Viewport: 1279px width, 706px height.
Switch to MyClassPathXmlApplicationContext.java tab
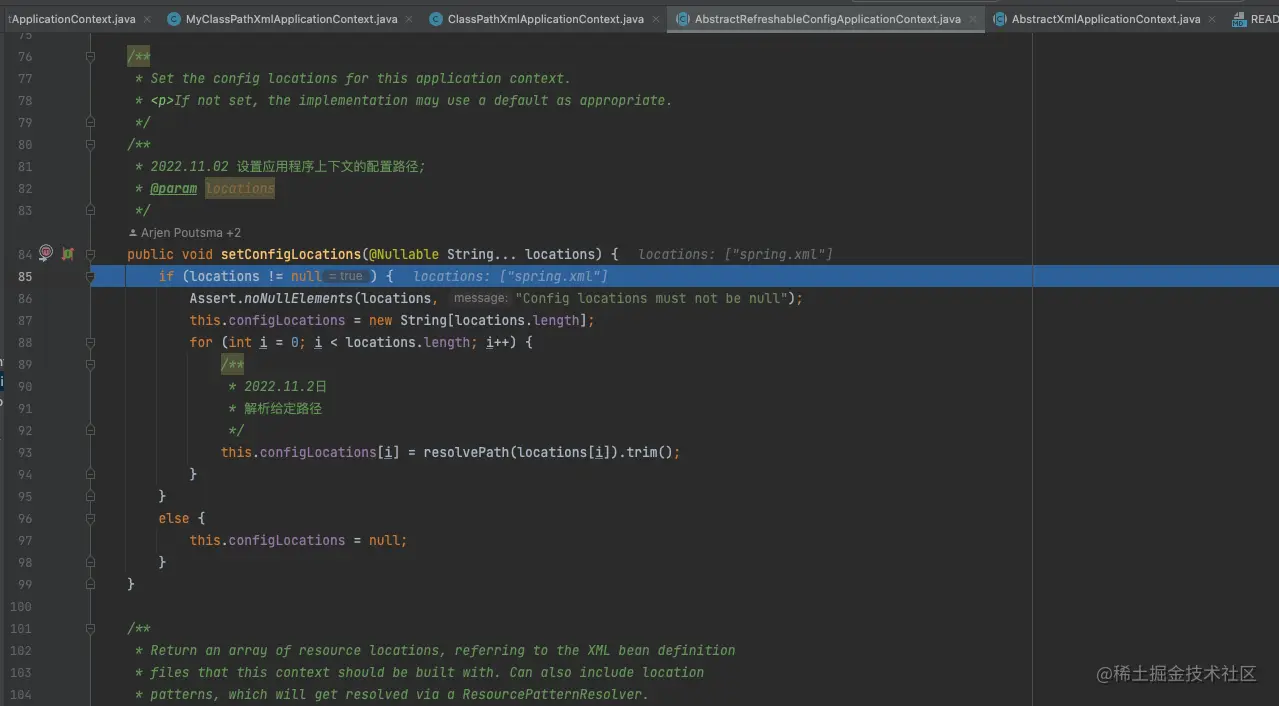[x=291, y=19]
